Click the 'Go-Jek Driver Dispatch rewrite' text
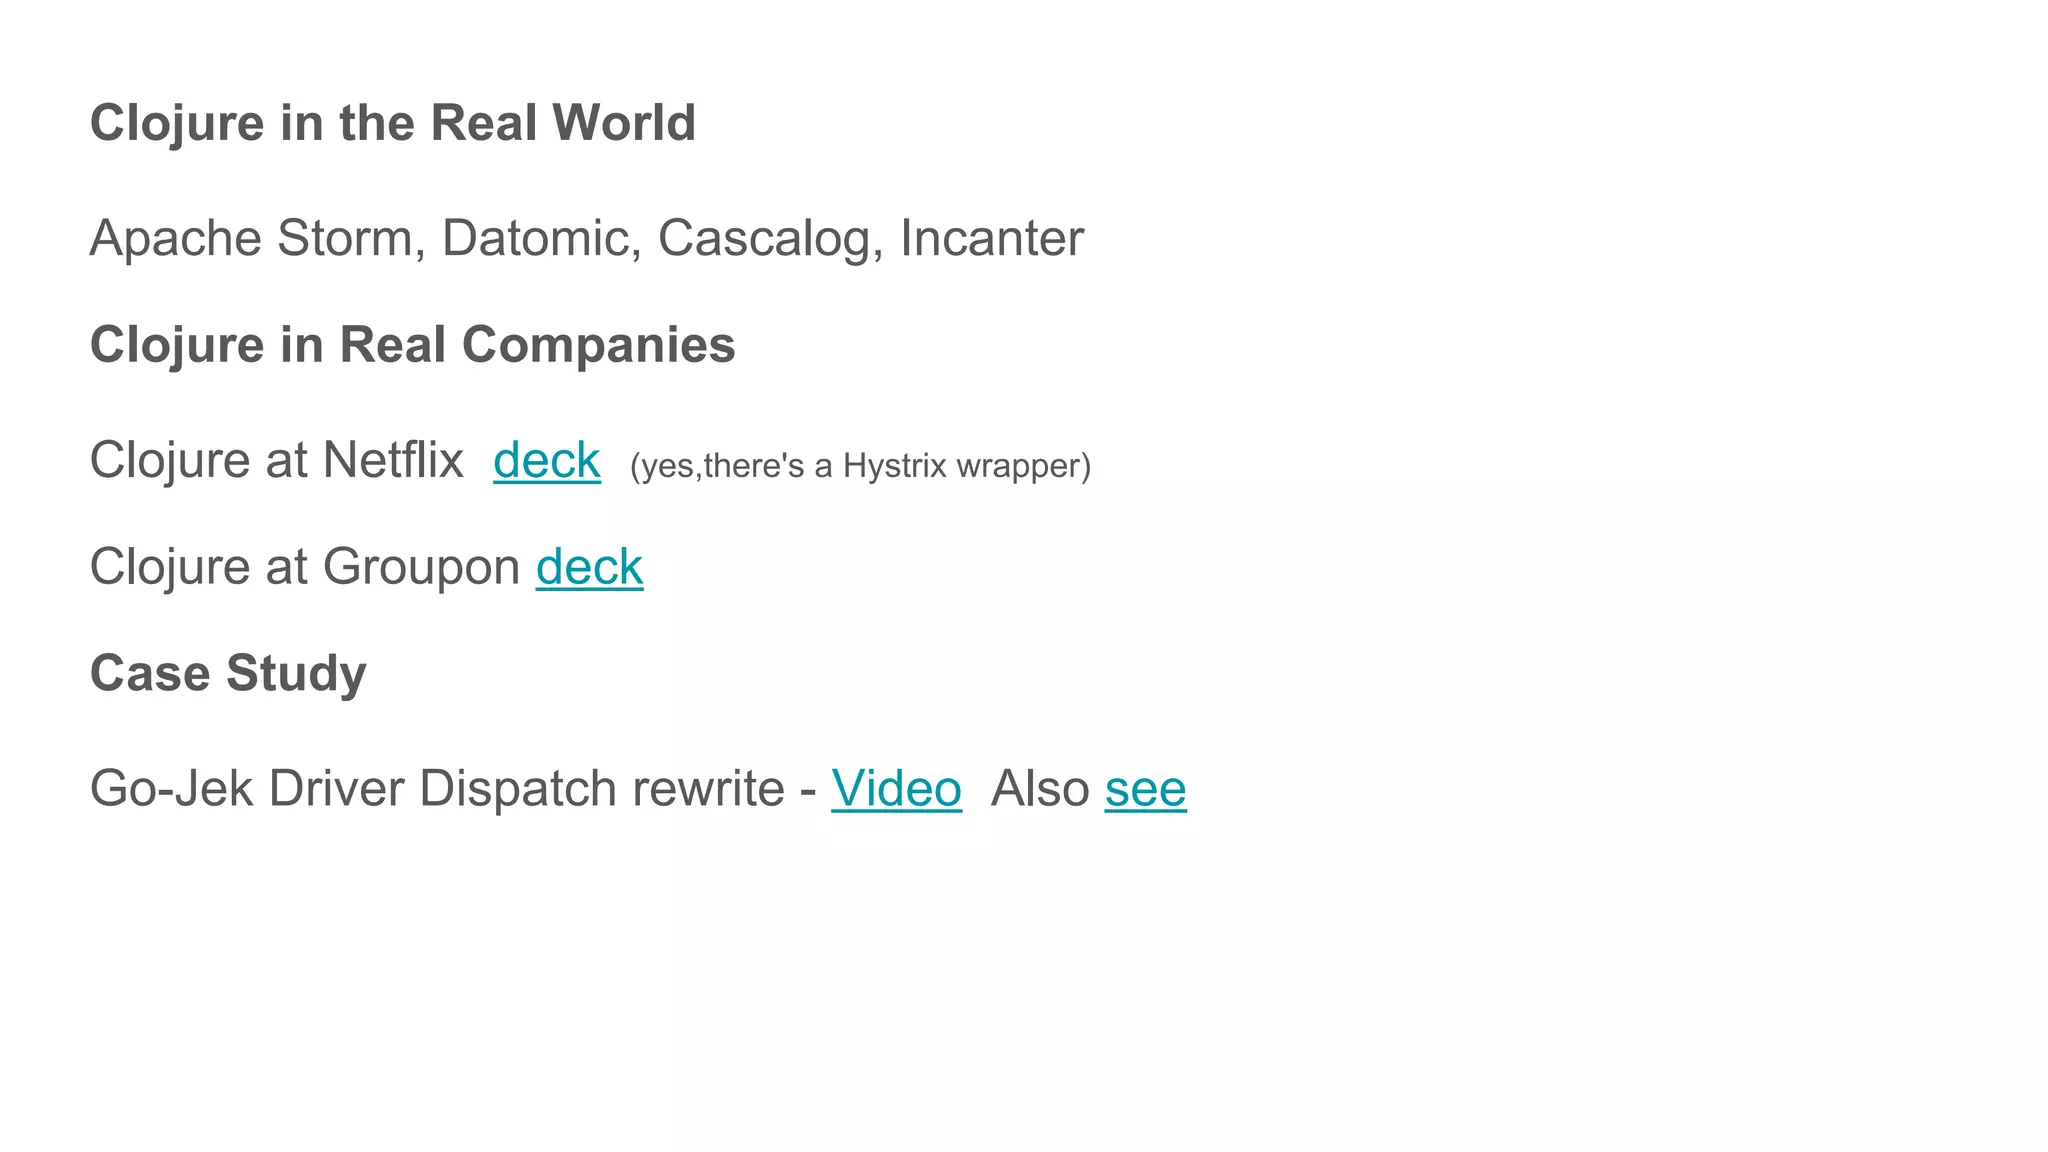The image size is (2048, 1152). pyautogui.click(x=437, y=789)
